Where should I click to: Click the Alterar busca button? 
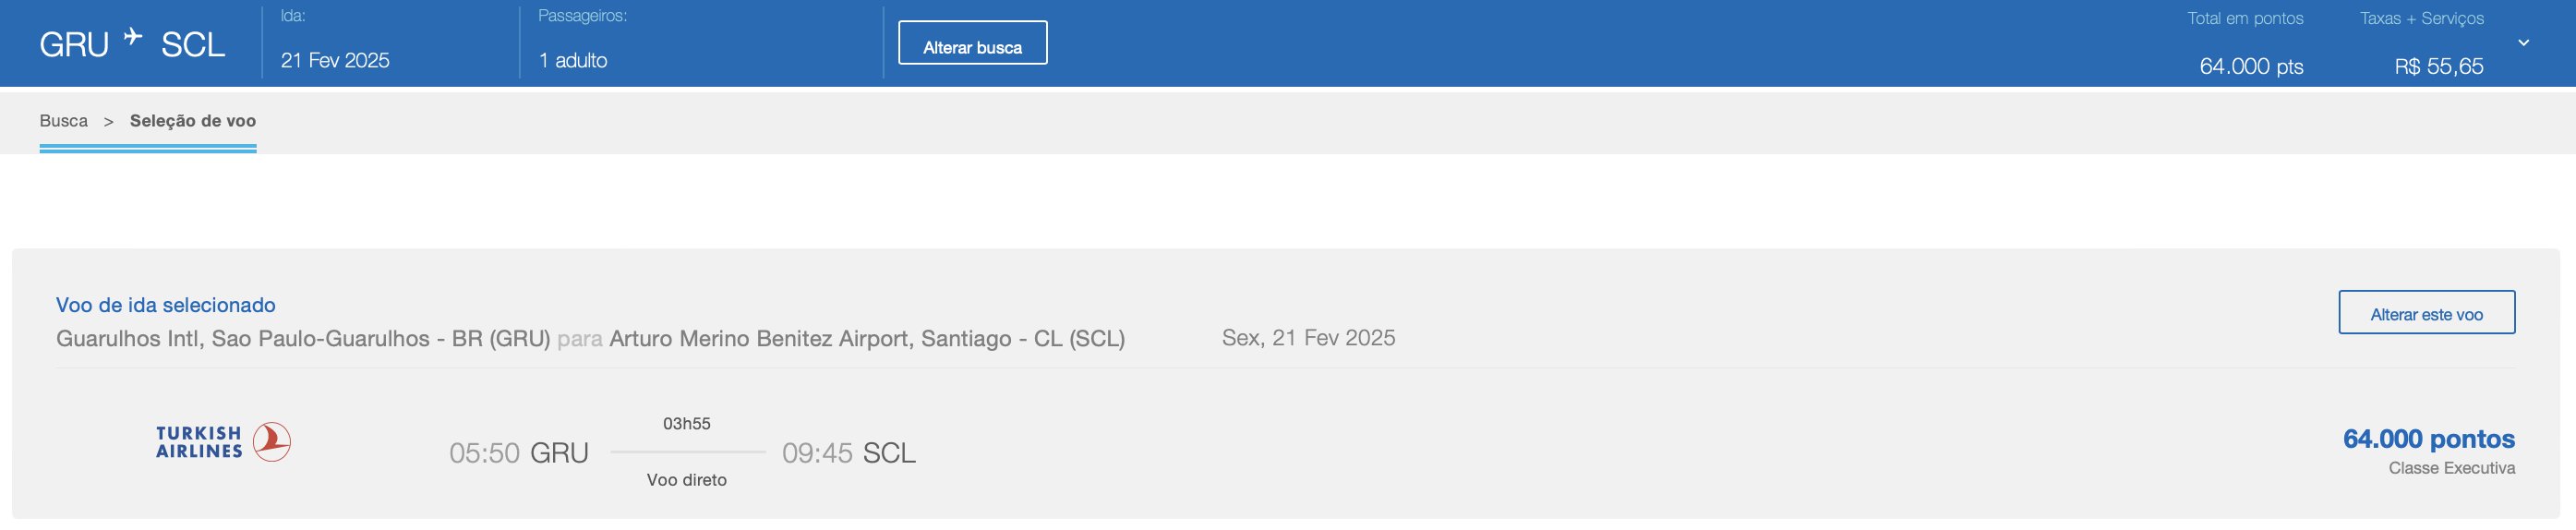coord(972,43)
